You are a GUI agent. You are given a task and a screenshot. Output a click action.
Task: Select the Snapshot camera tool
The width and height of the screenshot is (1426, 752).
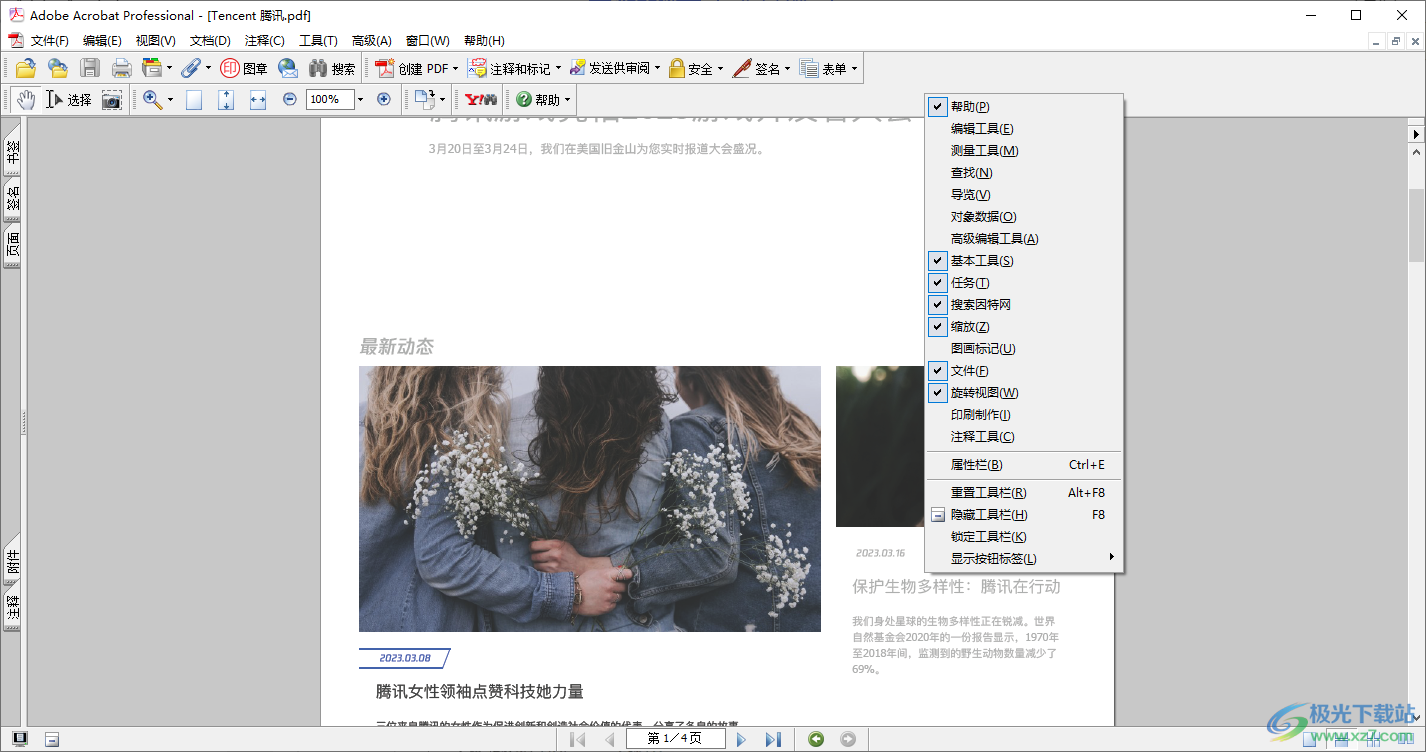[x=112, y=99]
